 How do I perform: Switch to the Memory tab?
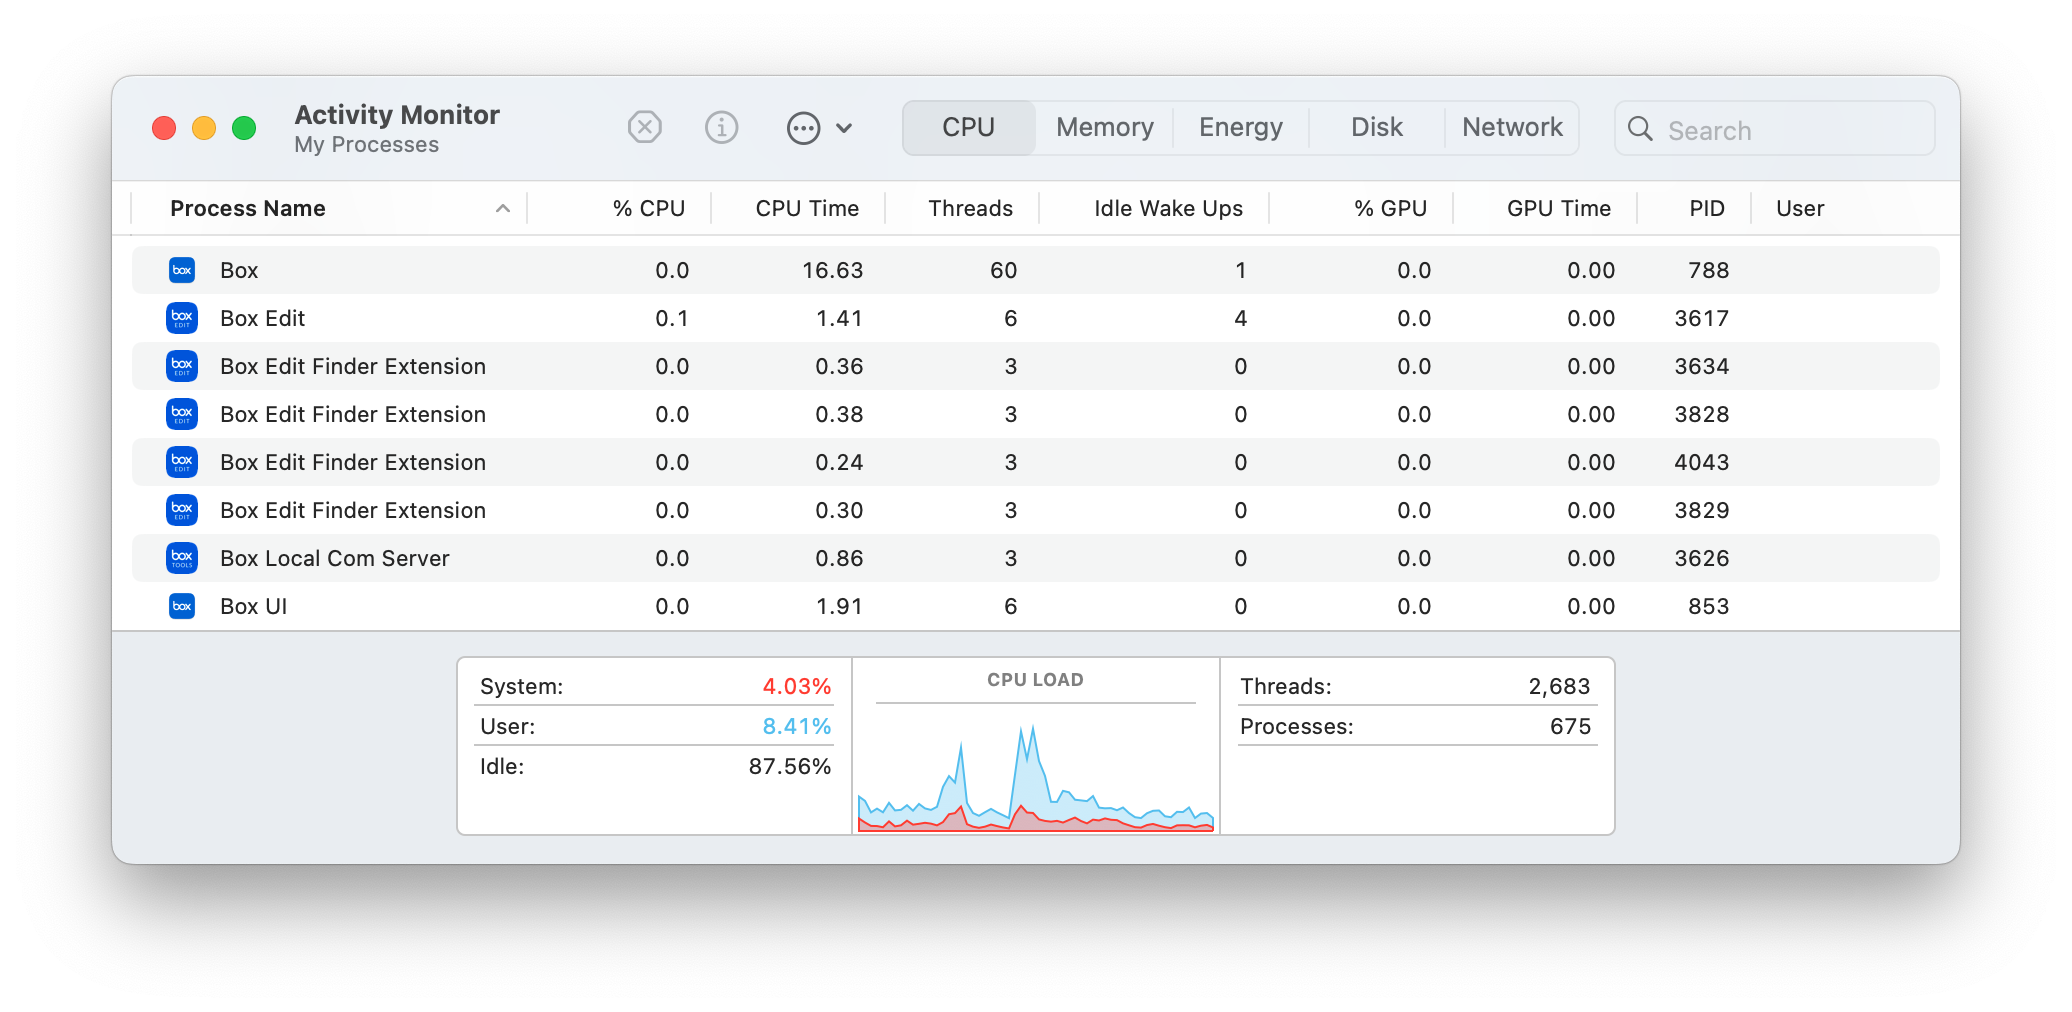(1104, 128)
